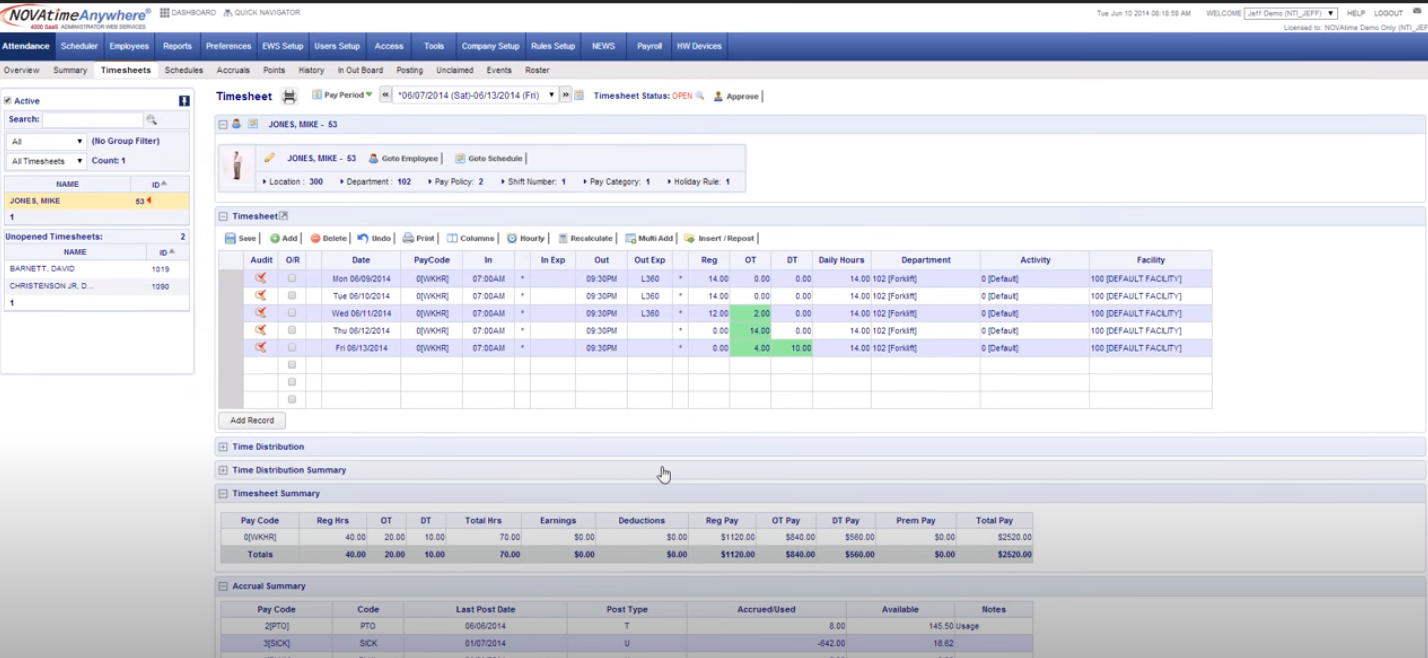
Task: Open the Reports main menu
Action: (177, 46)
